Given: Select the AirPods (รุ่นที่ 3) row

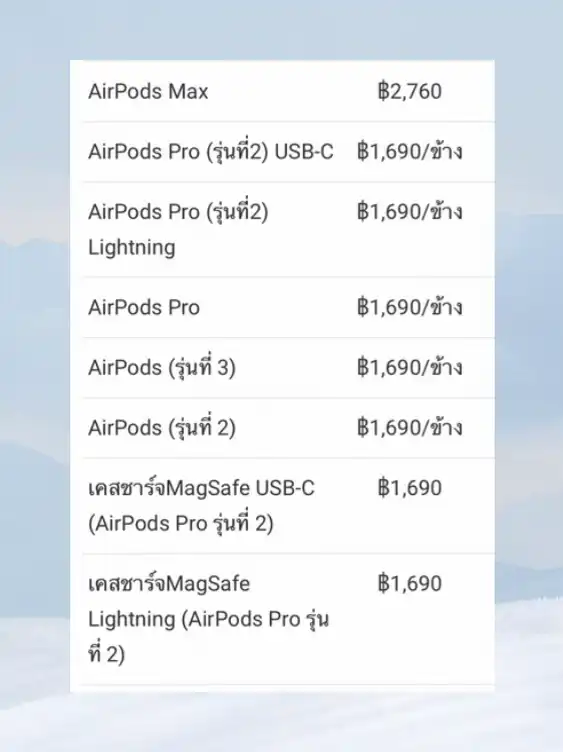Looking at the screenshot, I should coord(282,367).
